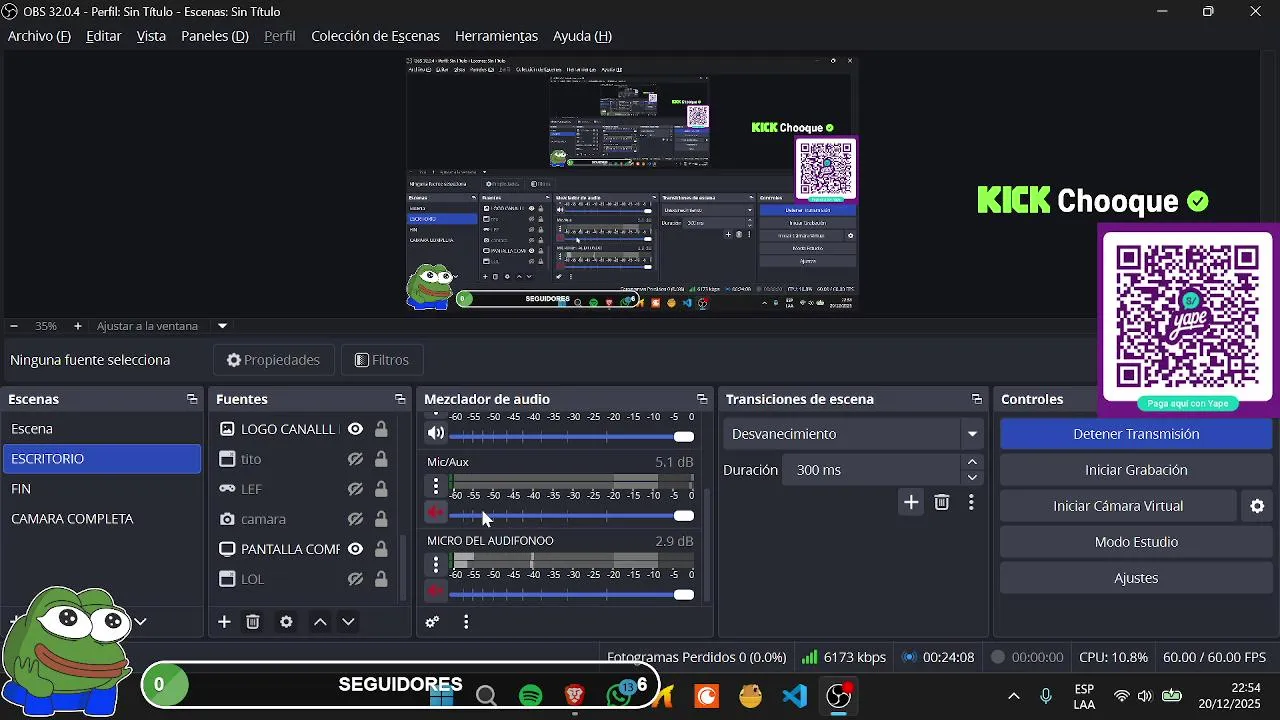The height and width of the screenshot is (720, 1280).
Task: Undock the Fuentes panel
Action: pos(400,399)
